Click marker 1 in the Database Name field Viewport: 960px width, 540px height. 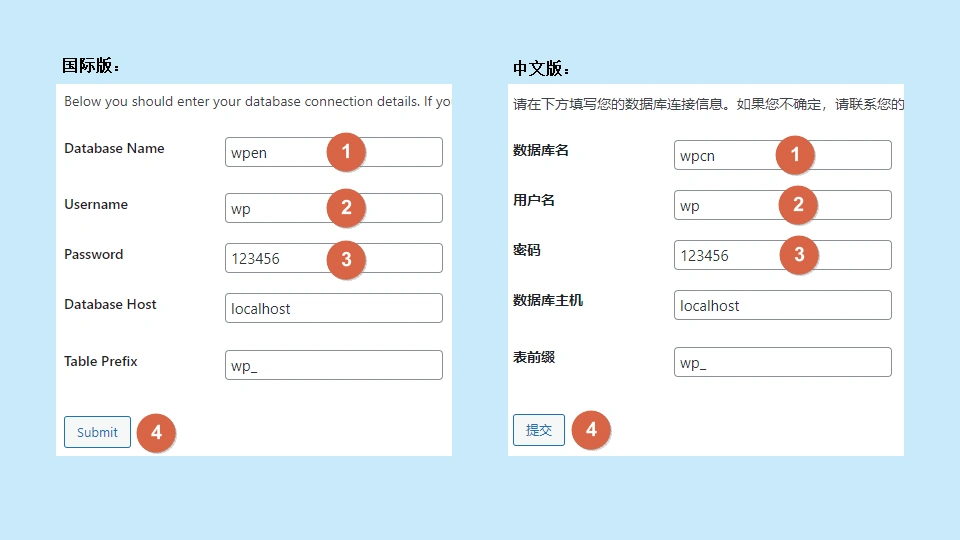point(346,152)
